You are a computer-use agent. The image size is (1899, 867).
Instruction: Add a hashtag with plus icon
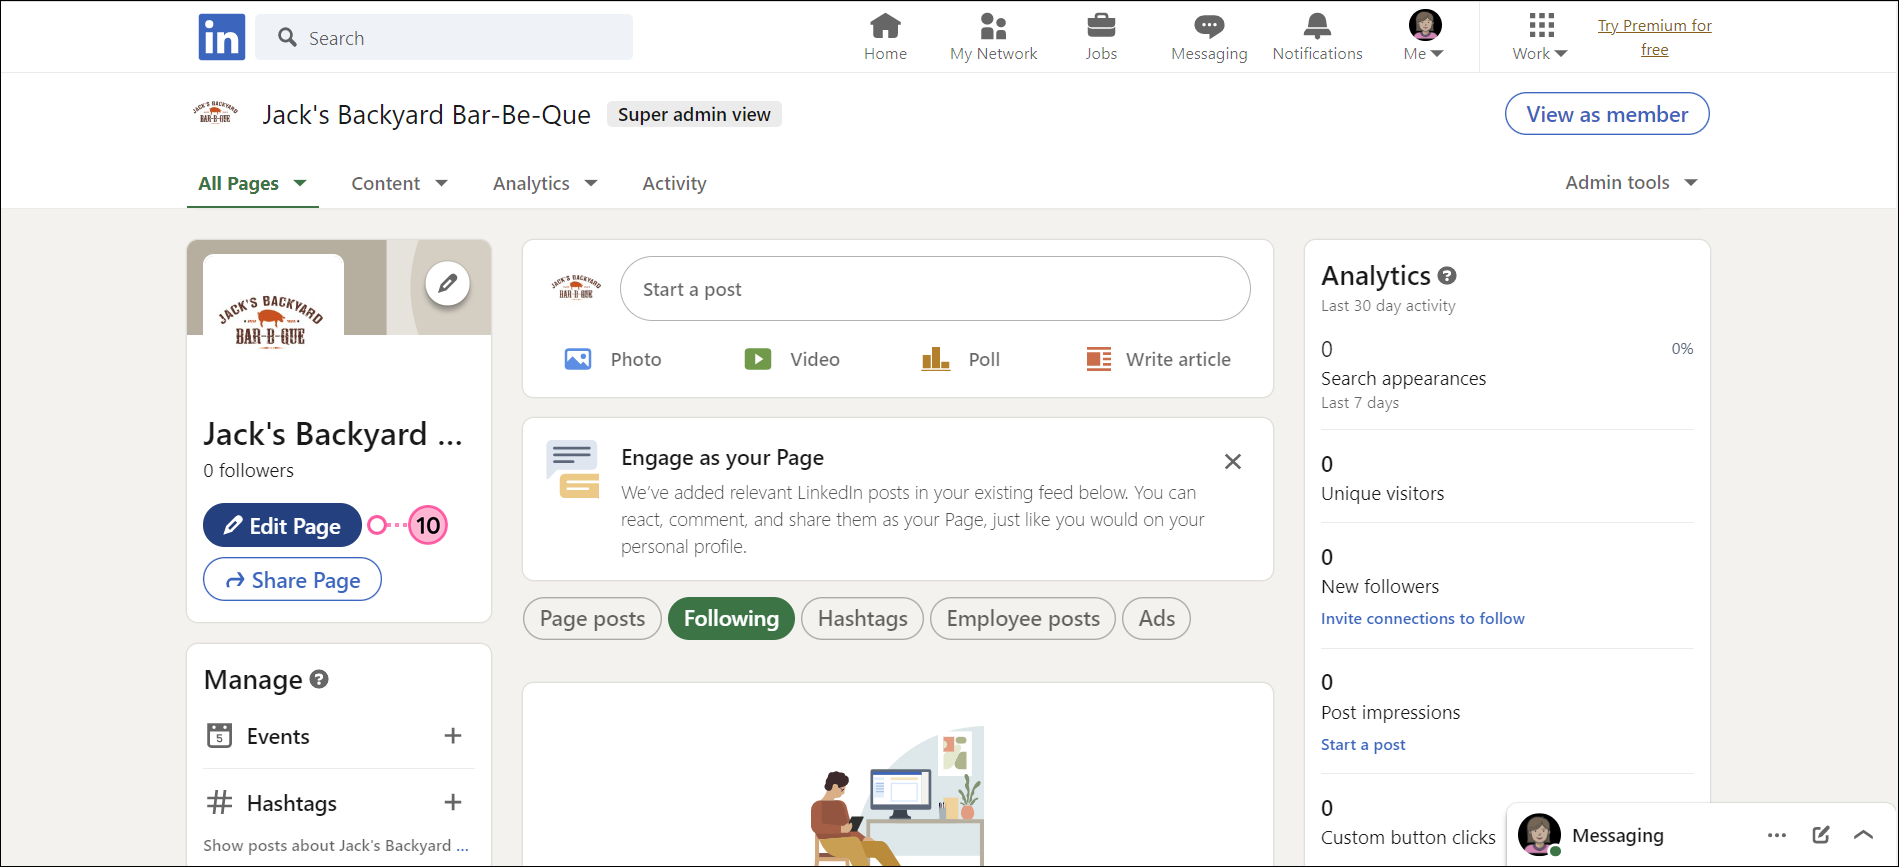453,802
